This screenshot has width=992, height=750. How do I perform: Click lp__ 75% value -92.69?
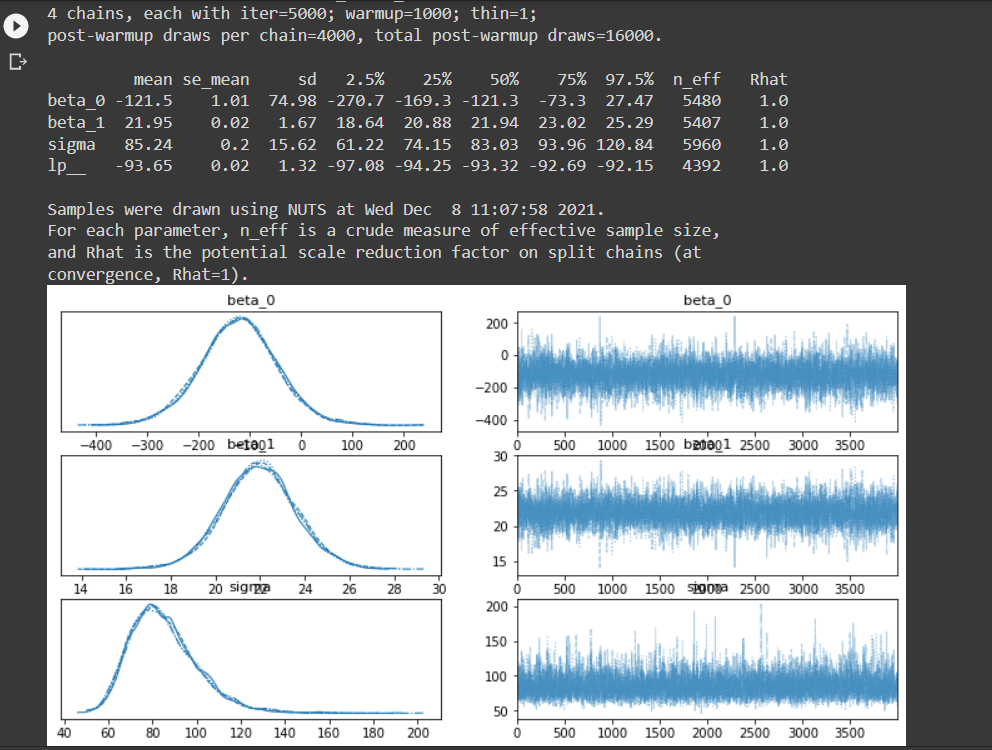[x=557, y=166]
